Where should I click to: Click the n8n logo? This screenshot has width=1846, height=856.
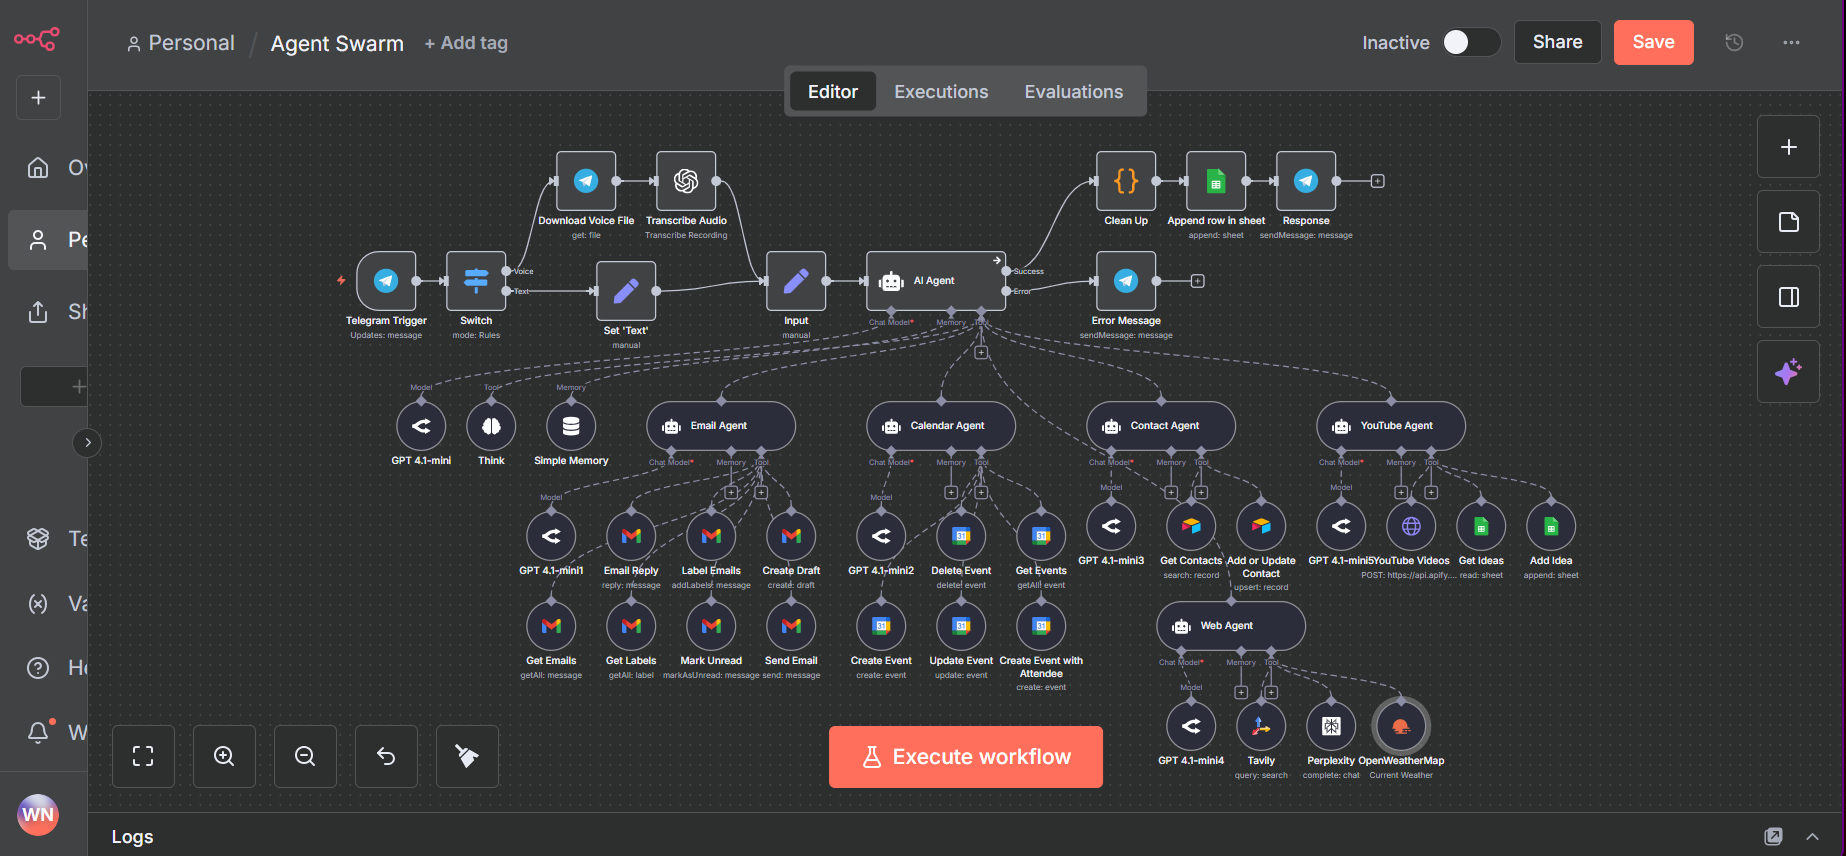[37, 39]
